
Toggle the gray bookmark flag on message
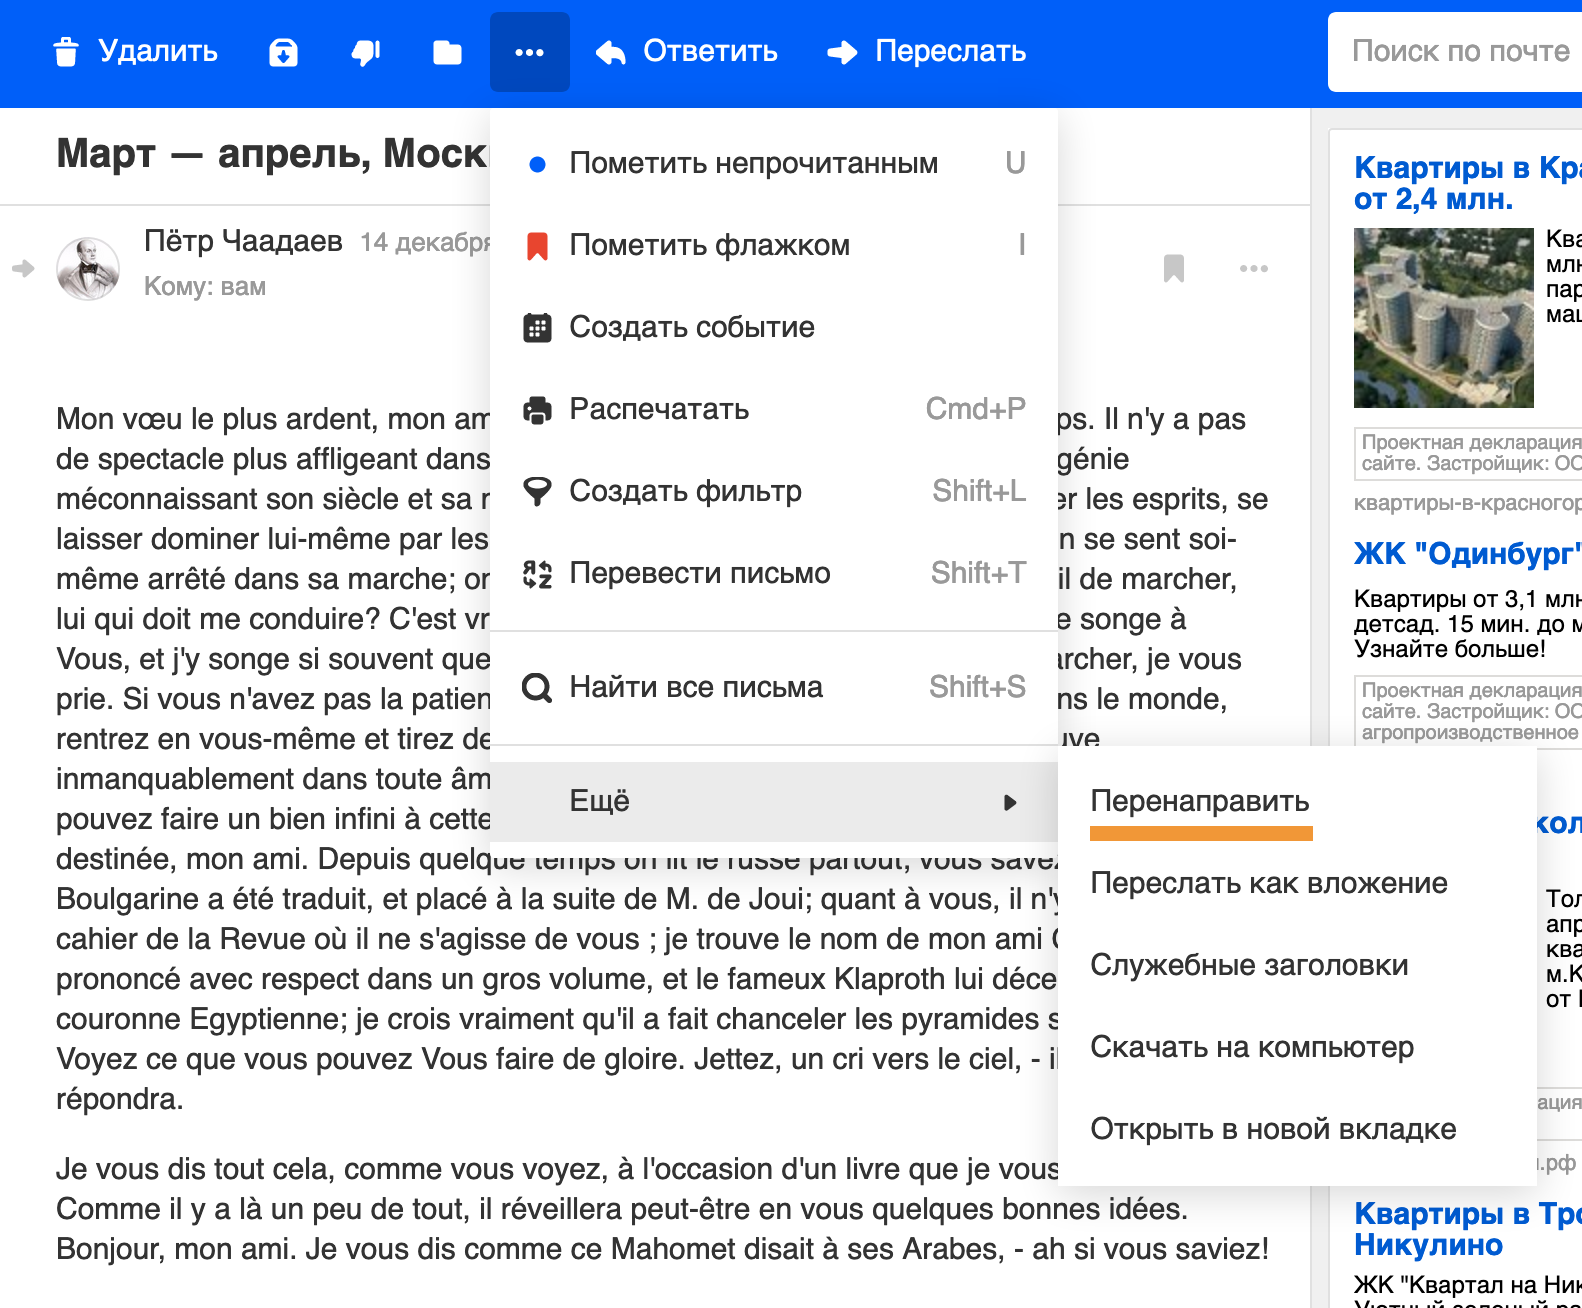[1174, 268]
